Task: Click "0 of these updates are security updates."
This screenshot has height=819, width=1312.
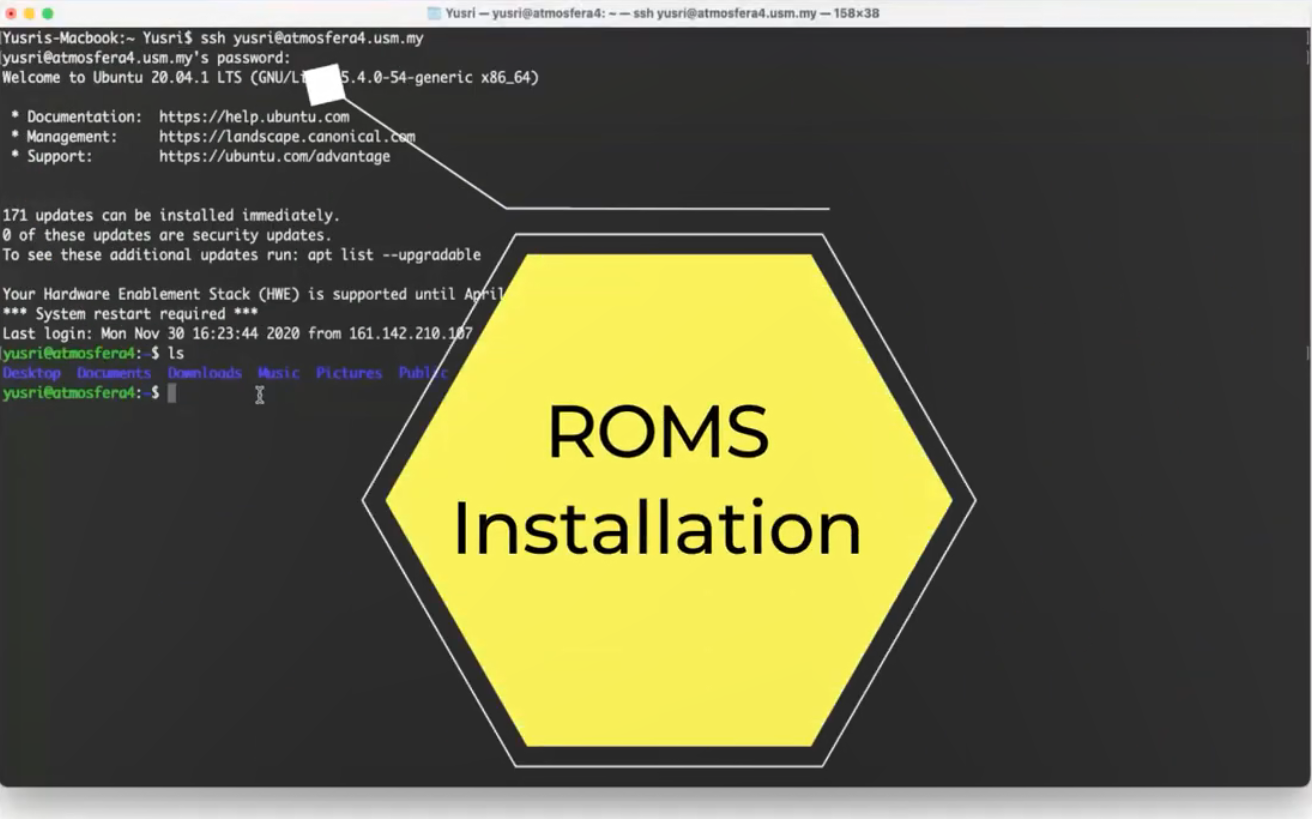Action: 167,236
